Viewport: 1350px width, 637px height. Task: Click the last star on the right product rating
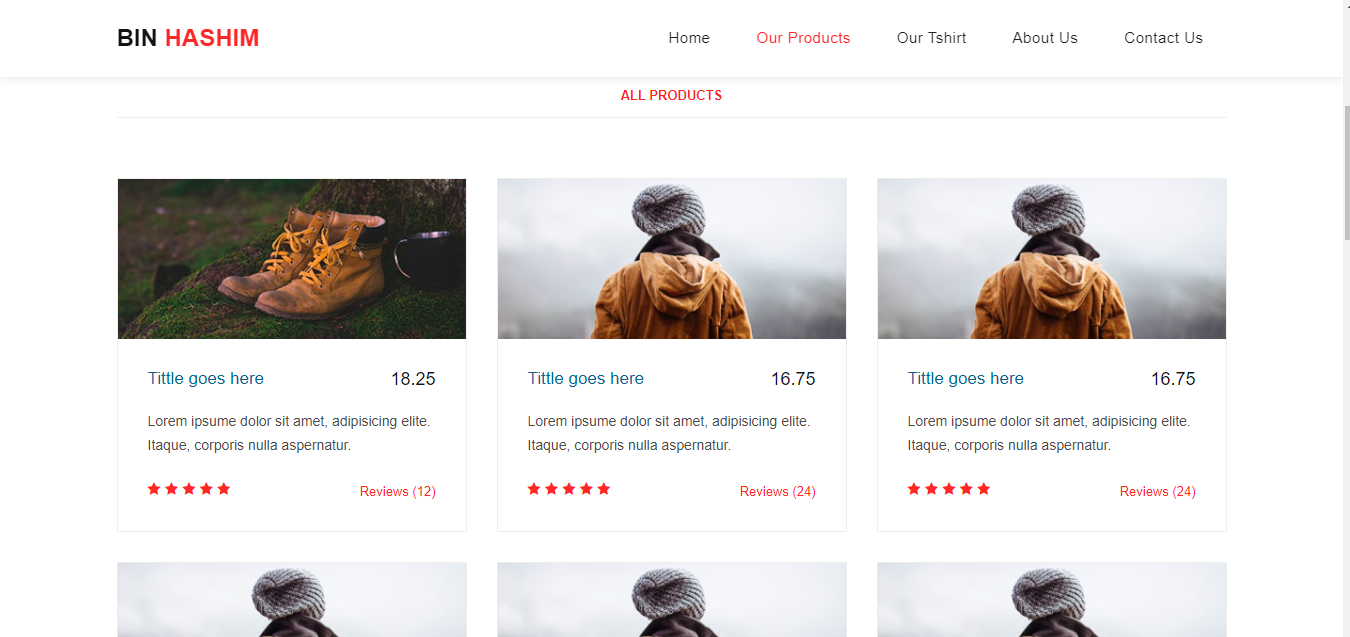984,489
